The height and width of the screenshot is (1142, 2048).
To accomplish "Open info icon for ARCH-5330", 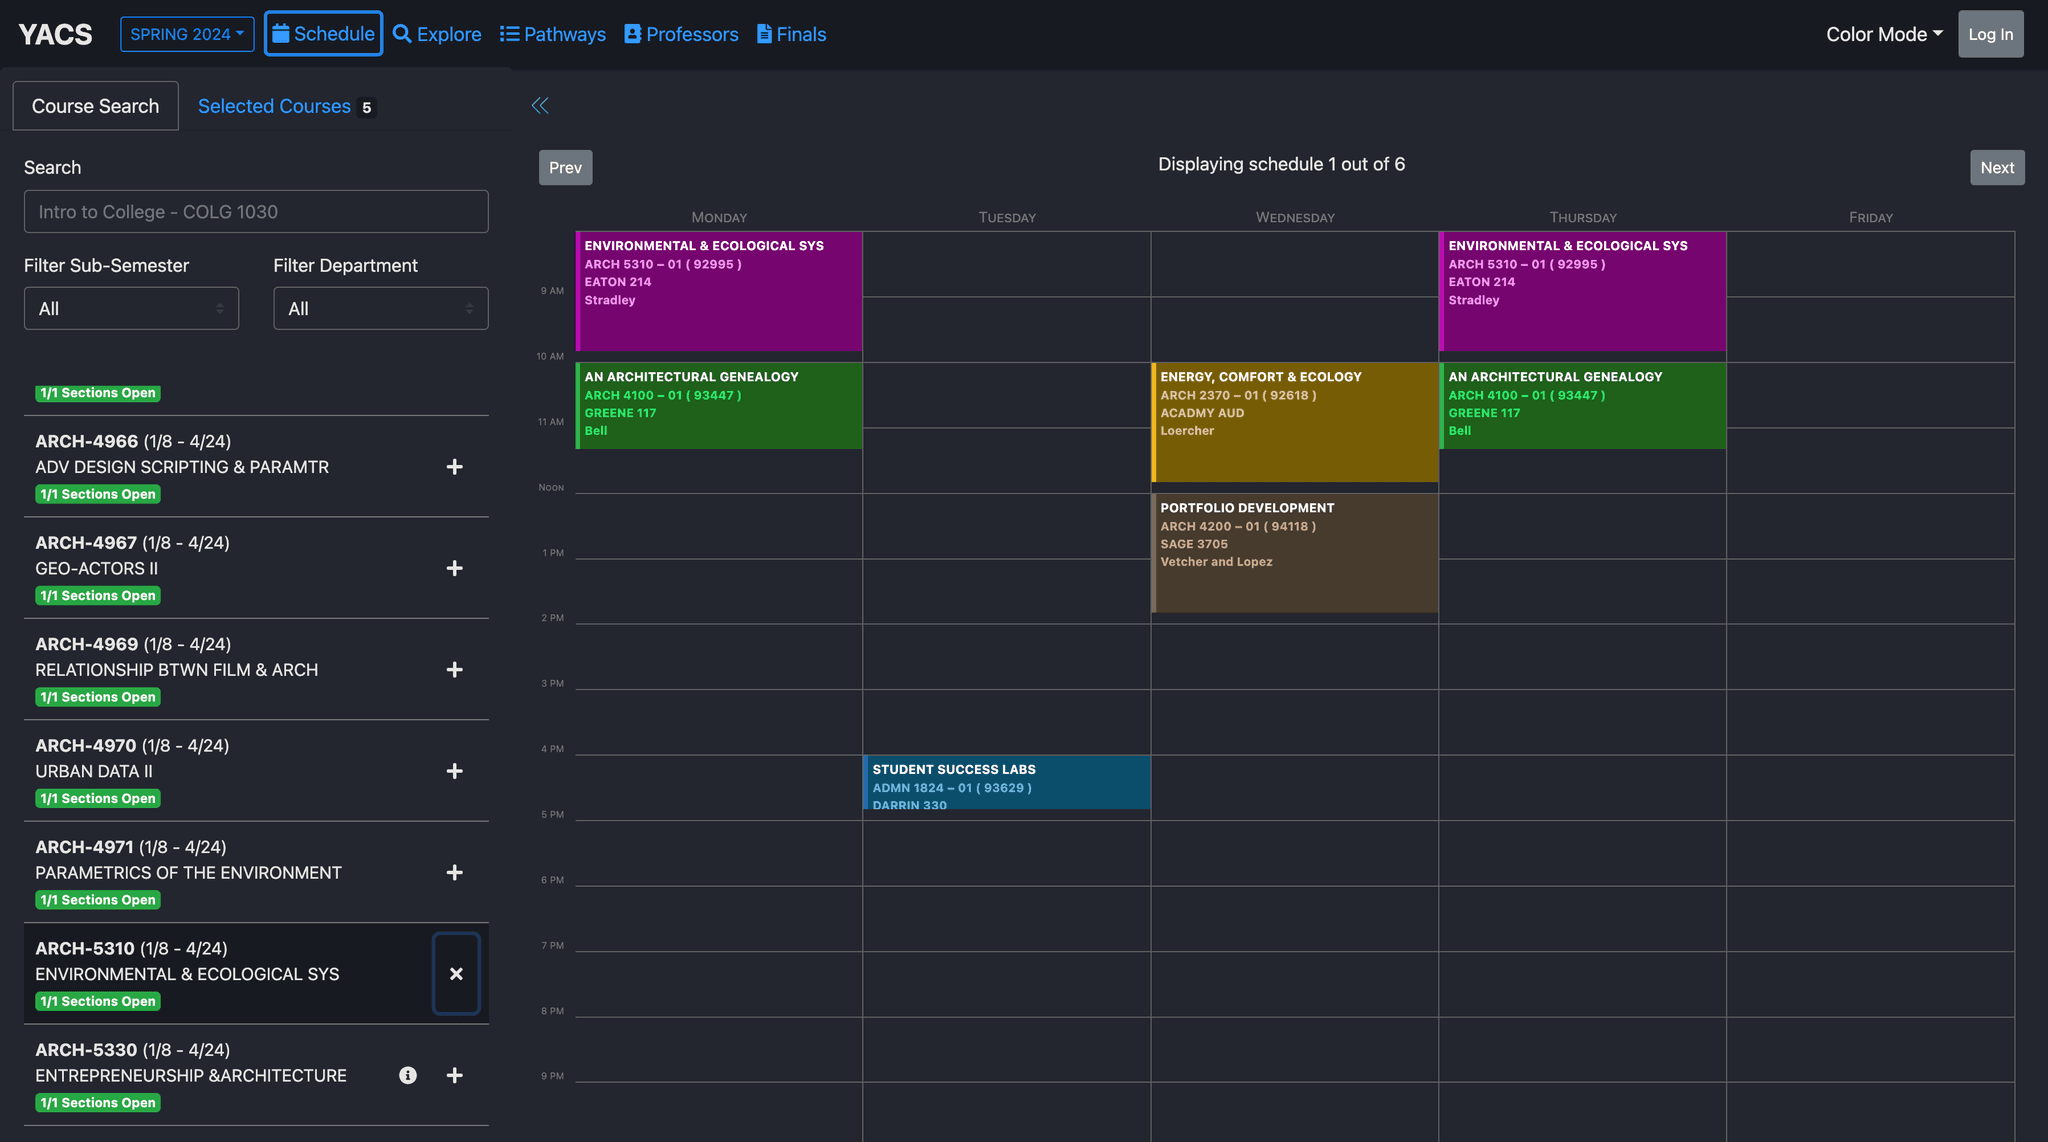I will click(408, 1075).
